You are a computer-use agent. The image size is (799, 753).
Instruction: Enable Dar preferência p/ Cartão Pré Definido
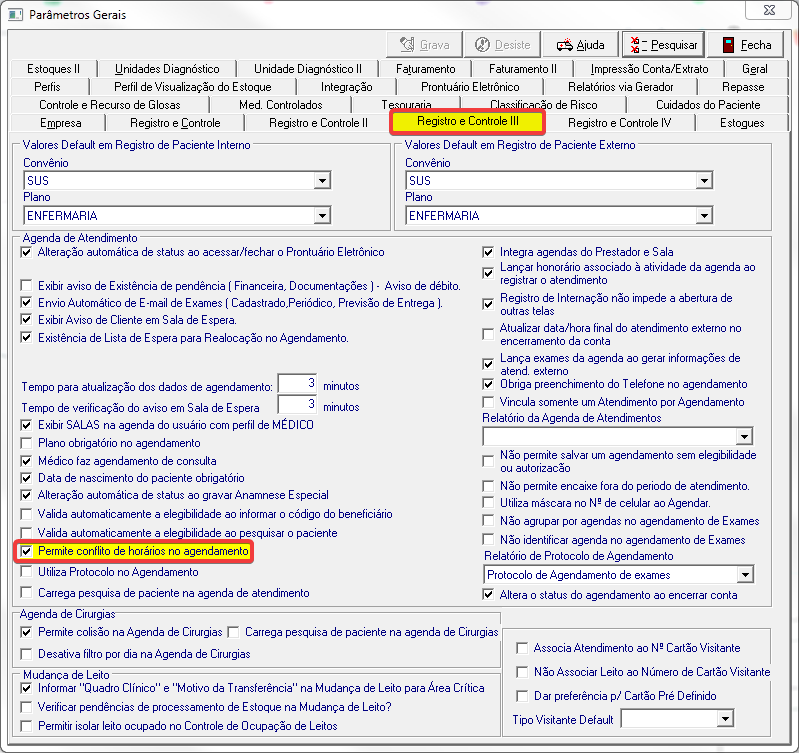coord(522,696)
